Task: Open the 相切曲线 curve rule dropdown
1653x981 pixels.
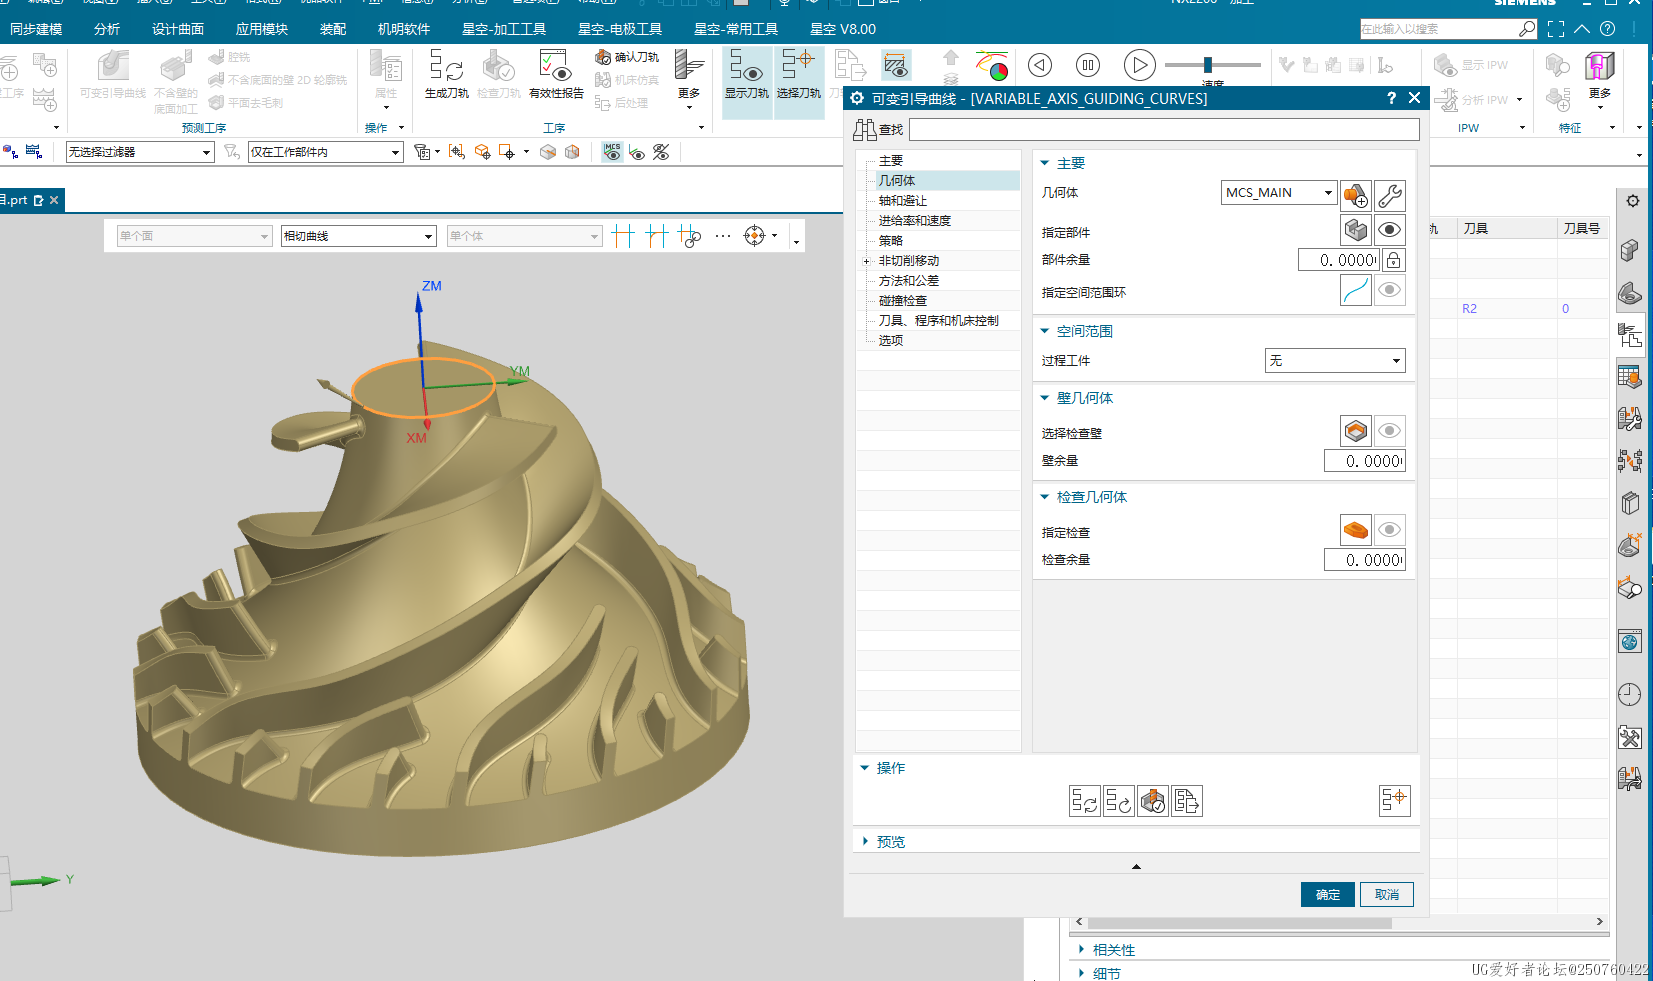Action: coord(358,236)
